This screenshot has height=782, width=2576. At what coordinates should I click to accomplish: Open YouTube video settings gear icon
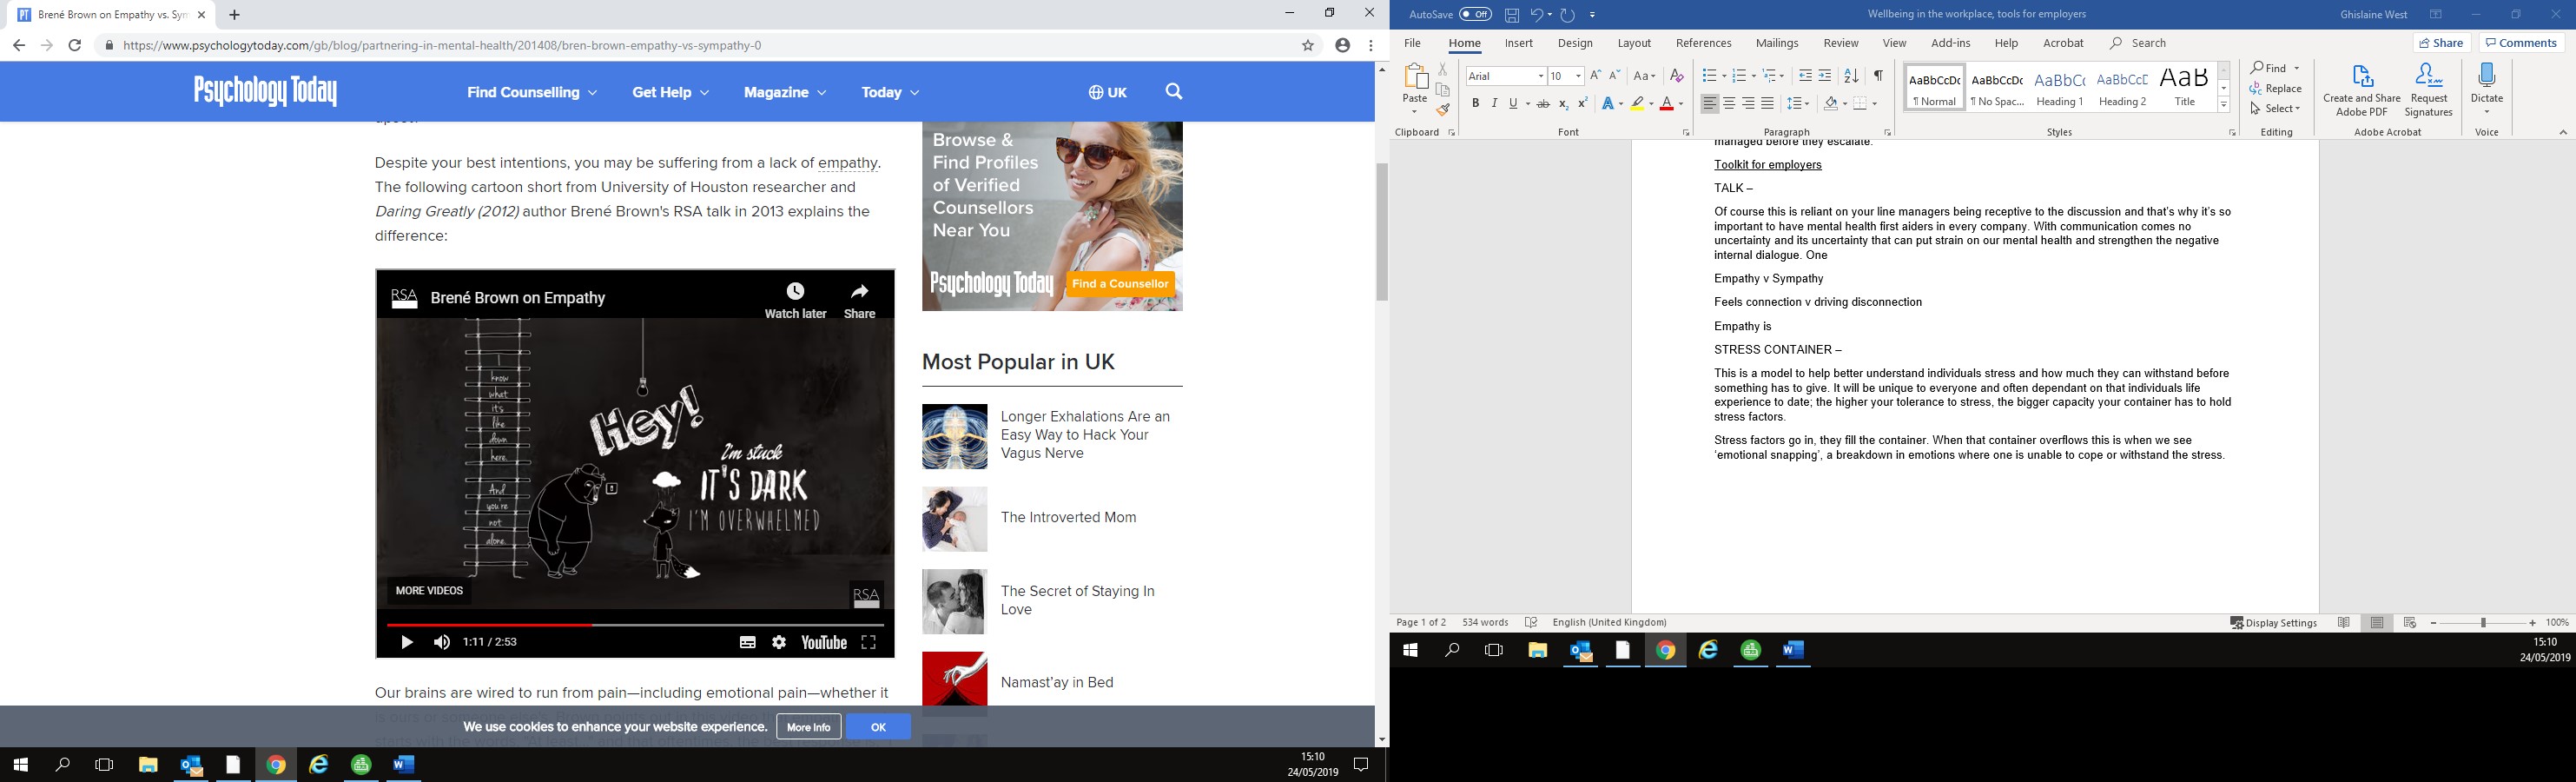coord(779,643)
